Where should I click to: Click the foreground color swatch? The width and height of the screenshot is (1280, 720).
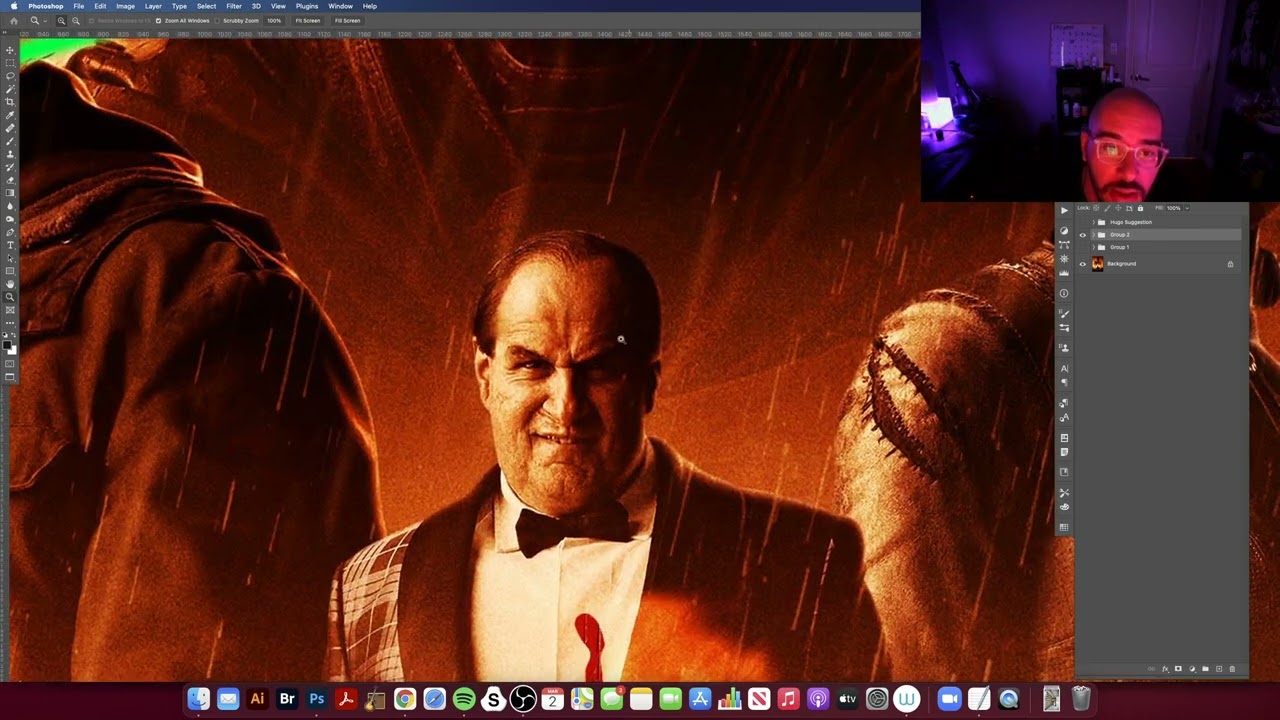coord(8,345)
